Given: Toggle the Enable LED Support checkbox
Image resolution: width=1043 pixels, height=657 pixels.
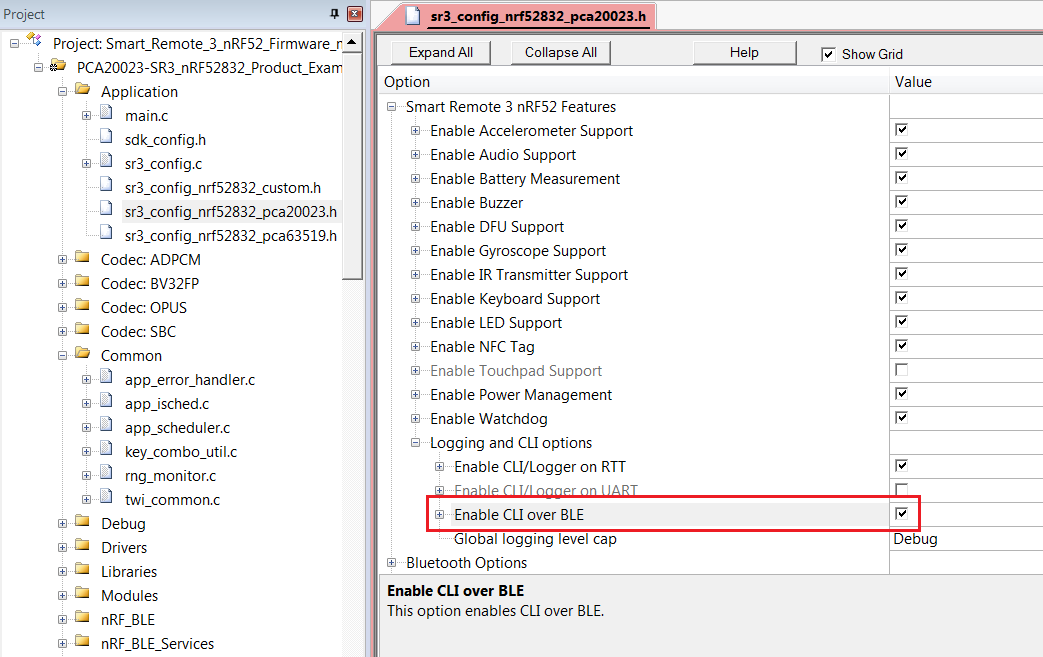Looking at the screenshot, I should (x=901, y=322).
